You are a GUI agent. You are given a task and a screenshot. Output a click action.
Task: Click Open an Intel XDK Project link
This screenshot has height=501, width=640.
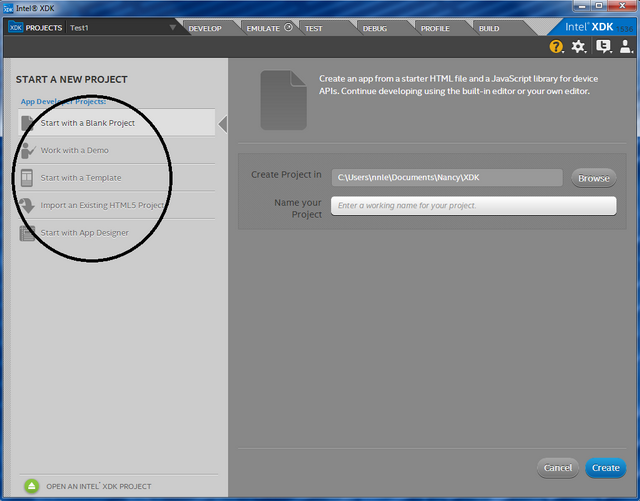[99, 486]
